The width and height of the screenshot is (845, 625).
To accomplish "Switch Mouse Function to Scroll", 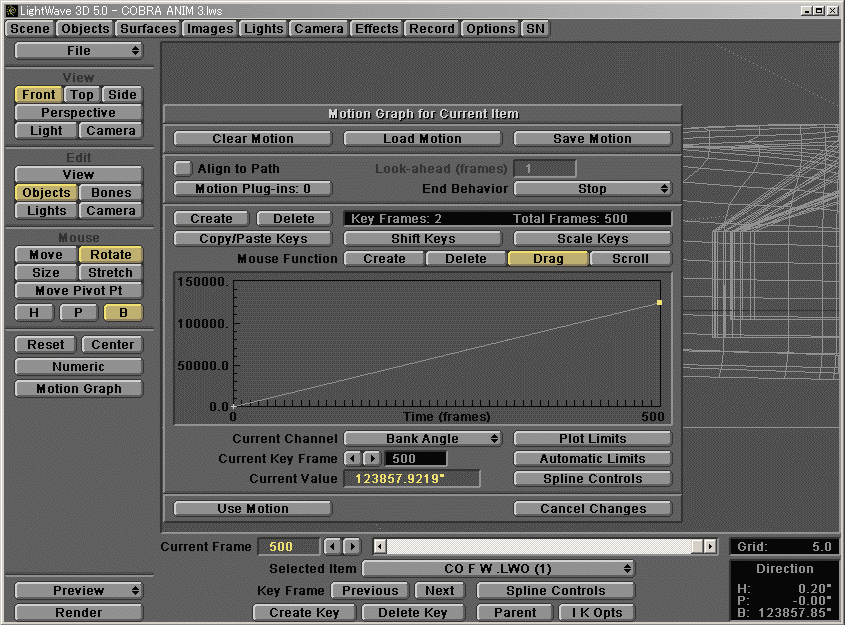I will [x=630, y=259].
